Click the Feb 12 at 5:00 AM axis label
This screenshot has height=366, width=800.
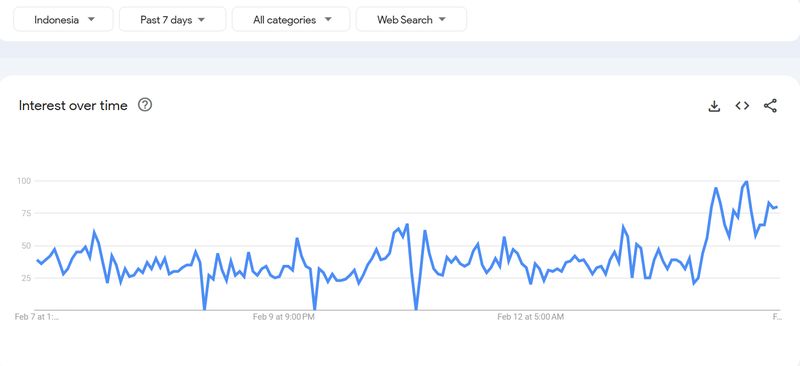point(531,317)
